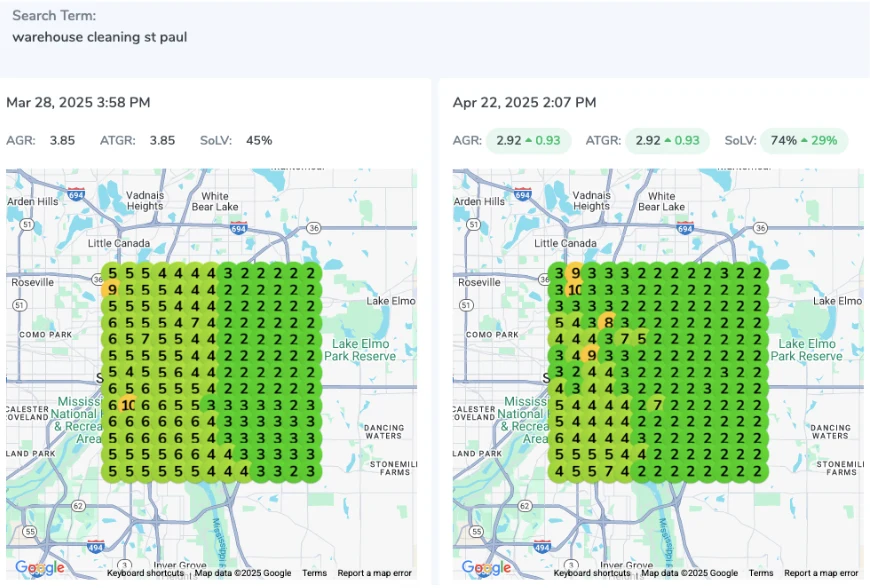Open Google logo on the March map

(40, 568)
